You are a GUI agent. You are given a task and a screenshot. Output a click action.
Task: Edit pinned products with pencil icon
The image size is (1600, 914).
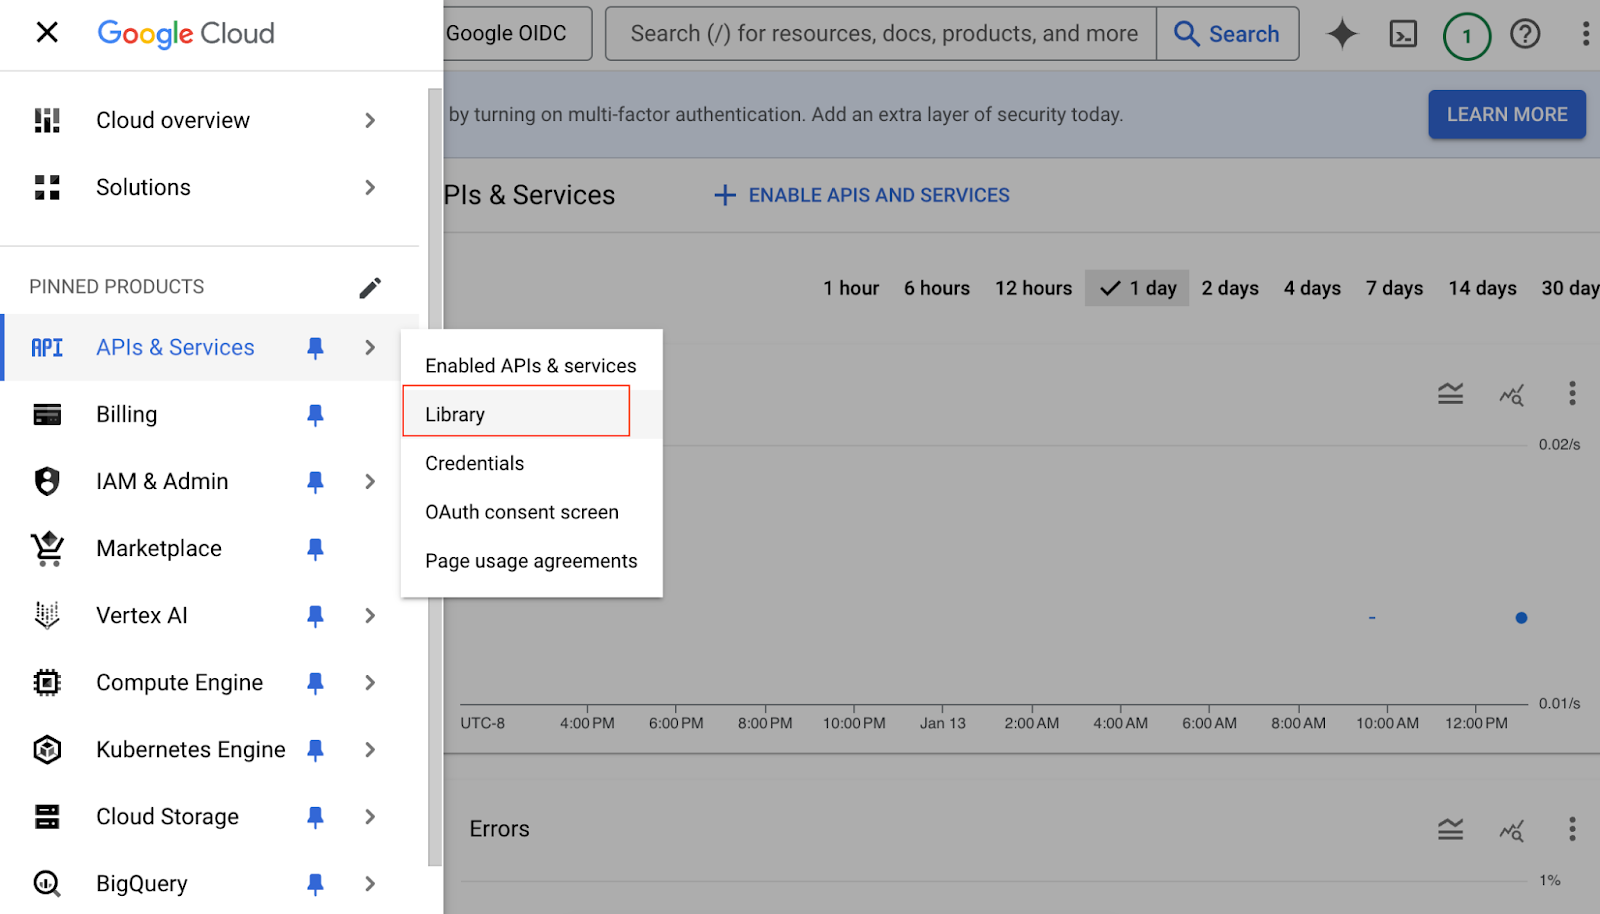[x=370, y=288]
